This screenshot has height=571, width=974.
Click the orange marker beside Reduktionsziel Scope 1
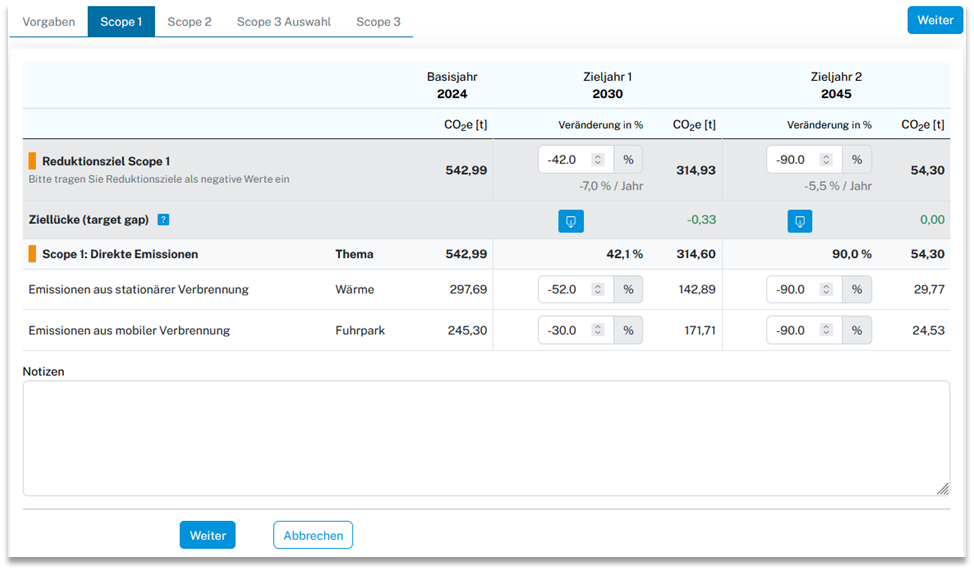32,161
